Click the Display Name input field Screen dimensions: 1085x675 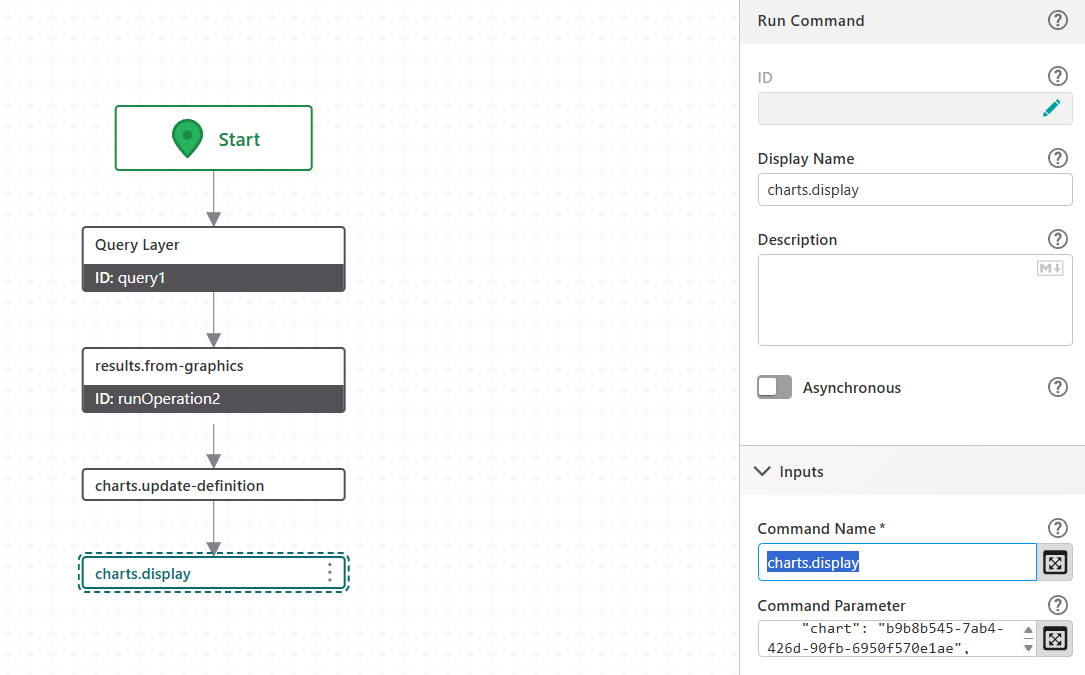[915, 190]
